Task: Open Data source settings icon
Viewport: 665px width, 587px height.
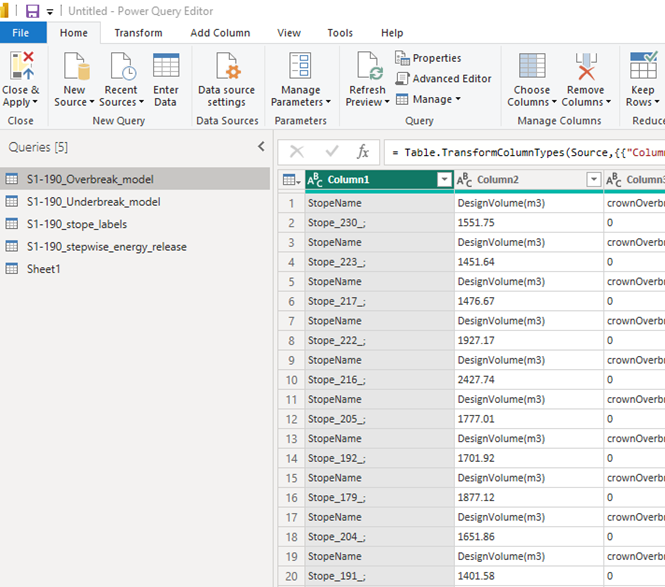Action: (228, 66)
